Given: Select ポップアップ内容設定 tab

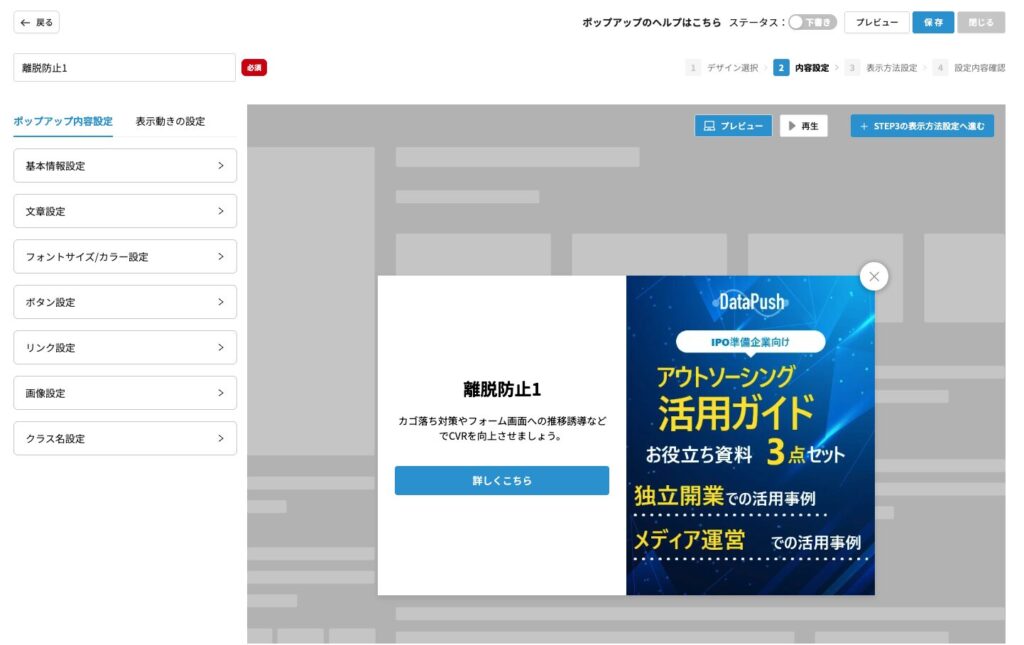Looking at the screenshot, I should pyautogui.click(x=63, y=121).
